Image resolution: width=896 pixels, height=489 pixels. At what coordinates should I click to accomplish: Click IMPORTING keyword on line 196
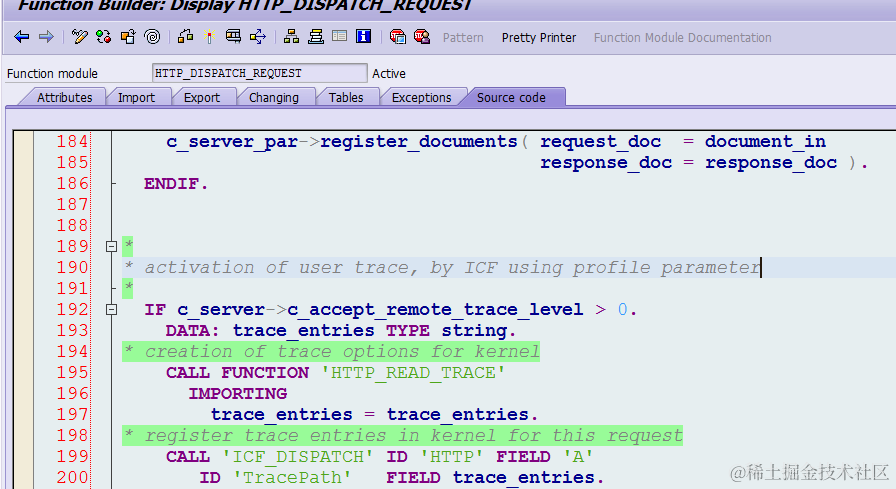[x=238, y=394]
